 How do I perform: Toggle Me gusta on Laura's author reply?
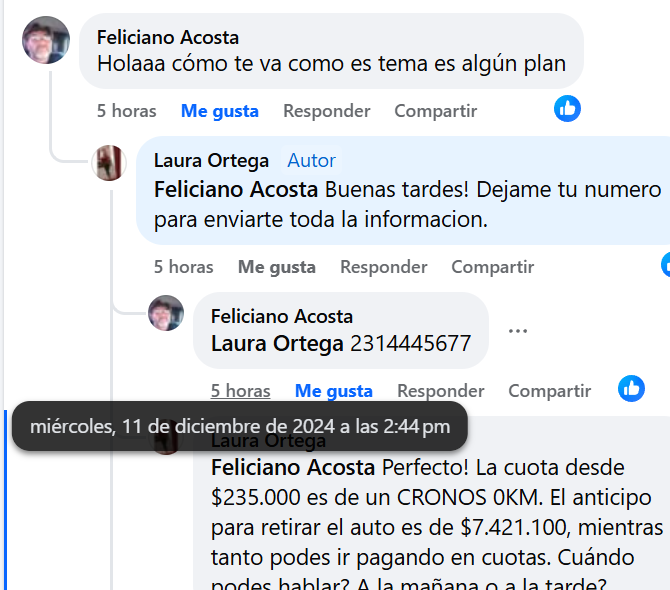point(276,267)
